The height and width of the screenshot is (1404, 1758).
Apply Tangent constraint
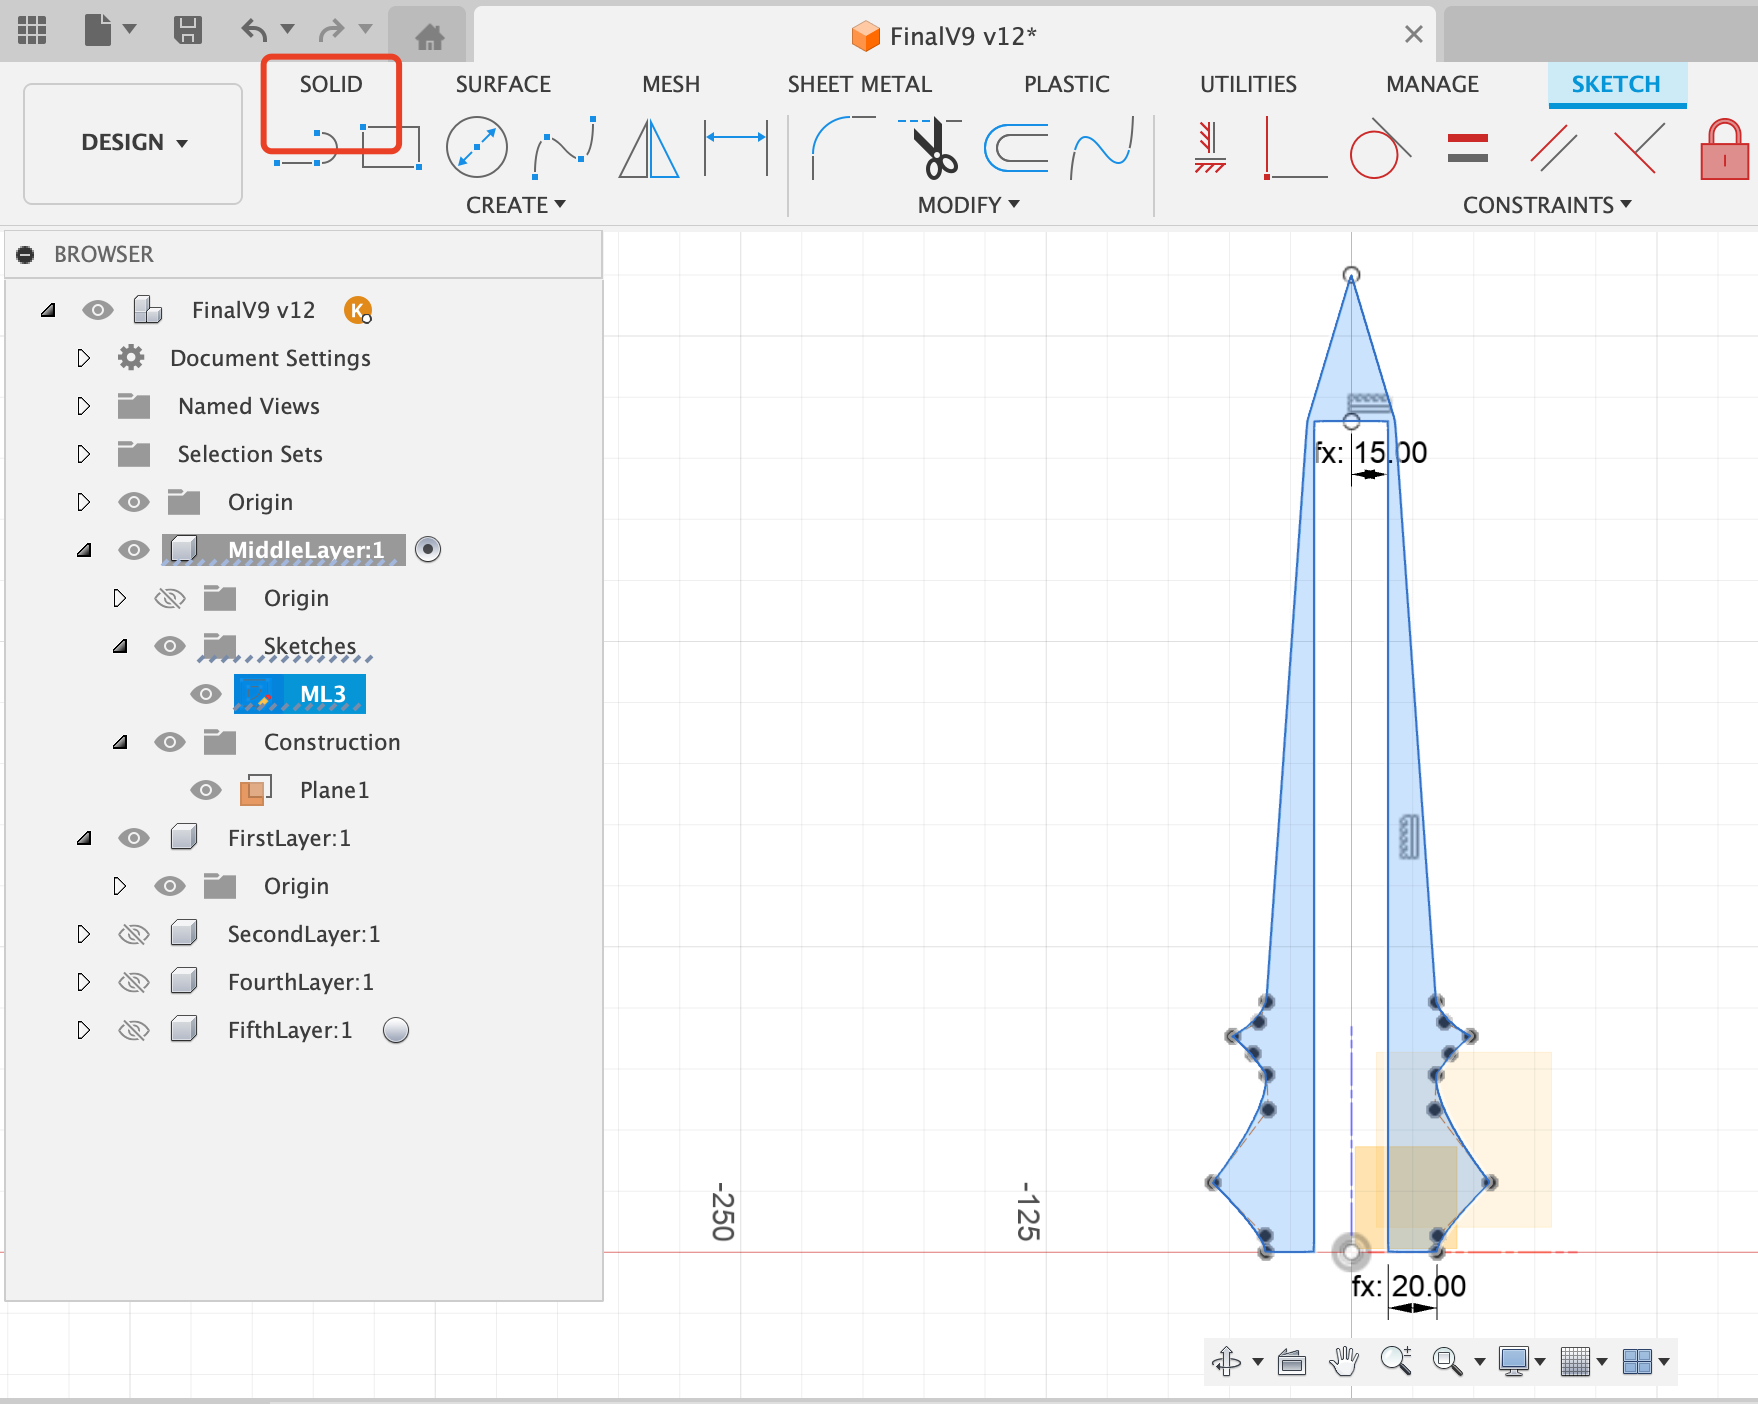pos(1380,147)
